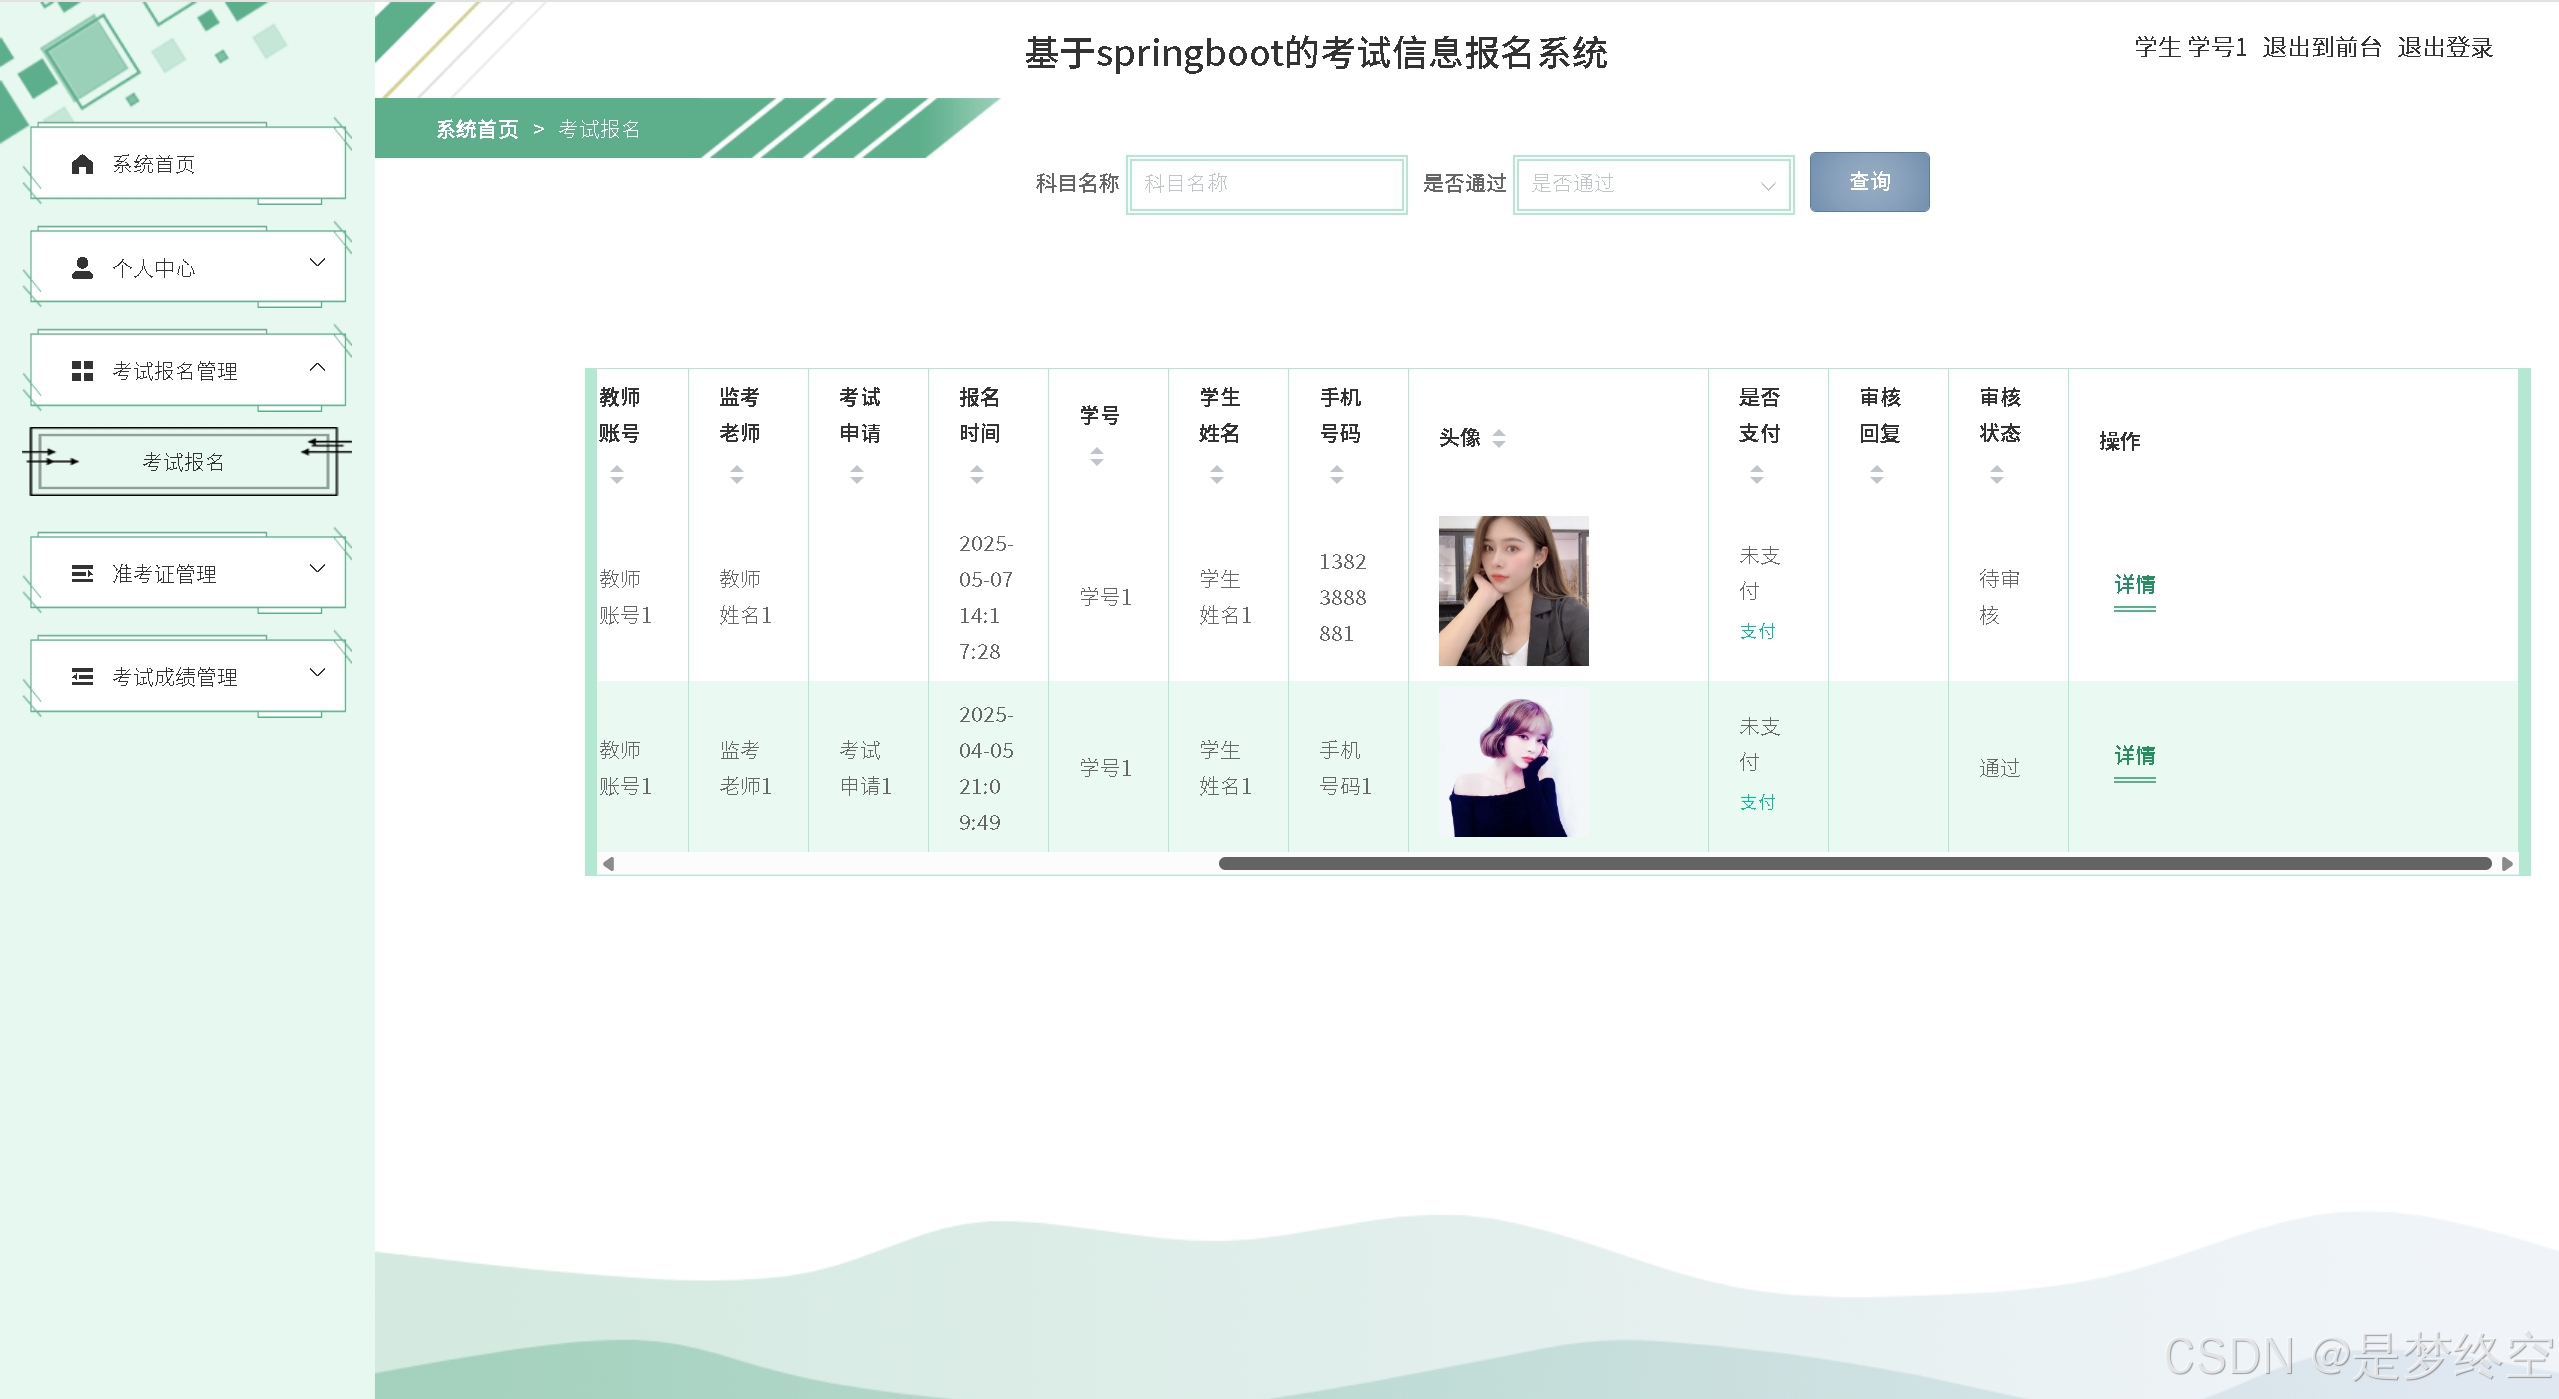Select the 考试报名 submenu item
The width and height of the screenshot is (2559, 1399).
tap(184, 462)
